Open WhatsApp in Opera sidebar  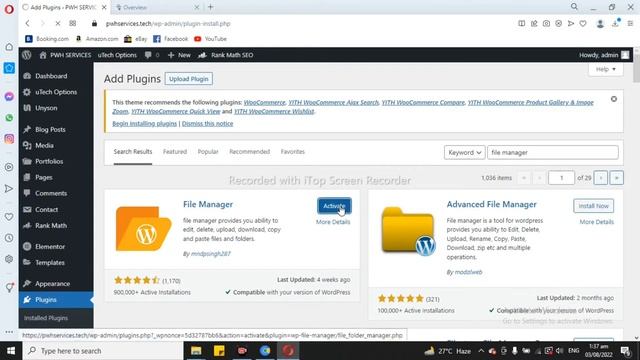9,118
